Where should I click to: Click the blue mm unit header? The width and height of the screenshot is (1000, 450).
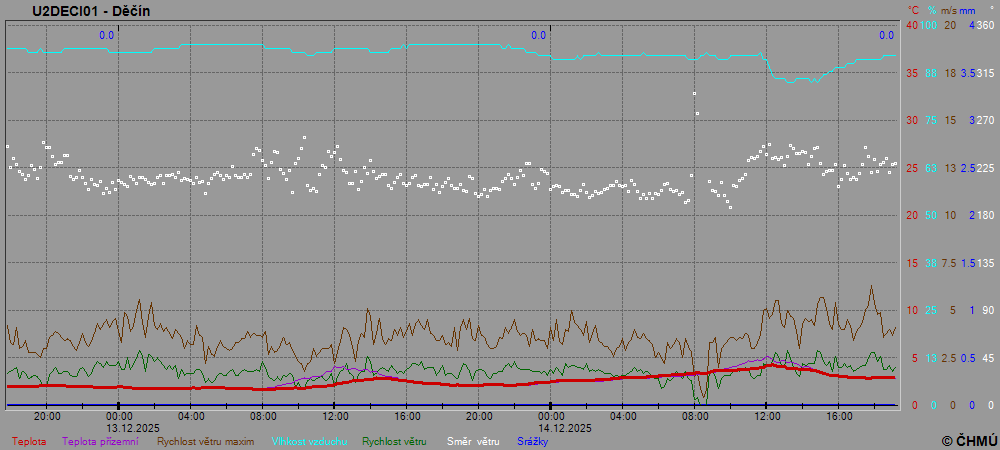pos(967,9)
